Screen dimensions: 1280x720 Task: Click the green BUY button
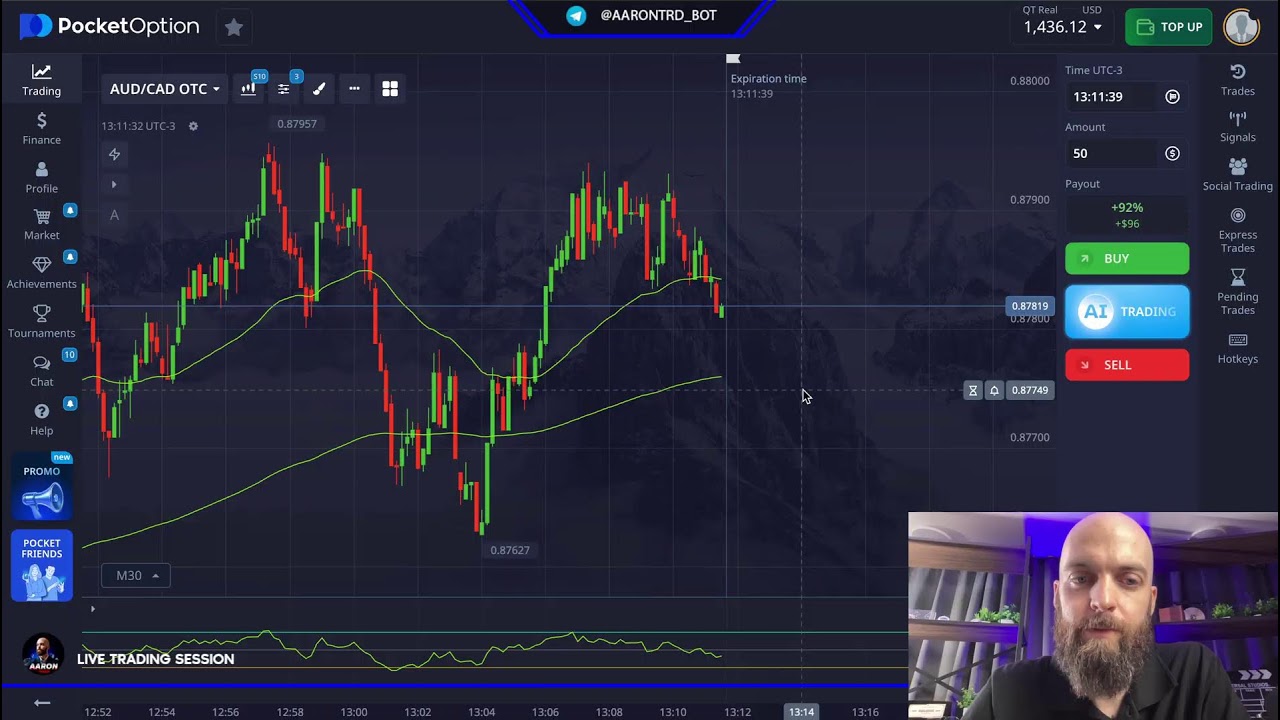coord(1127,258)
